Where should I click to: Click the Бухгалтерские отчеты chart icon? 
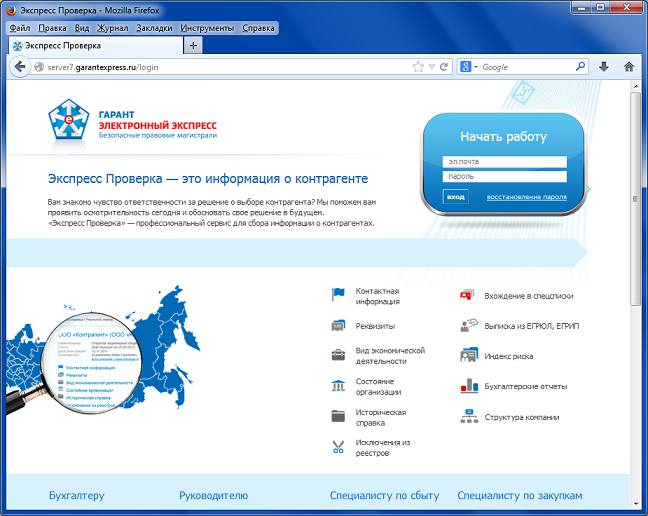[x=467, y=386]
